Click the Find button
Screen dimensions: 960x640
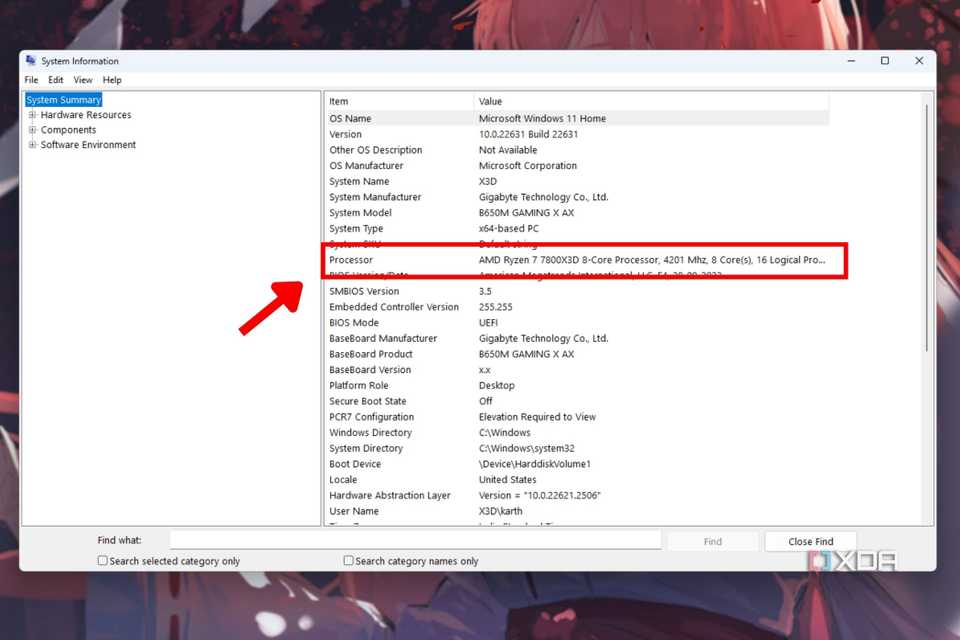[x=712, y=540]
